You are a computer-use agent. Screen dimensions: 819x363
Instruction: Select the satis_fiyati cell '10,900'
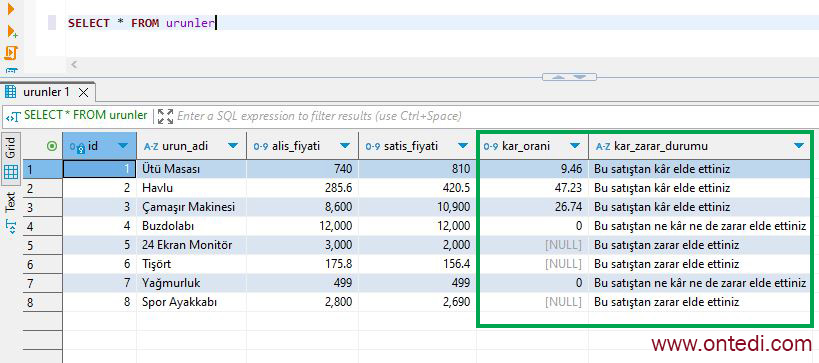tap(418, 207)
